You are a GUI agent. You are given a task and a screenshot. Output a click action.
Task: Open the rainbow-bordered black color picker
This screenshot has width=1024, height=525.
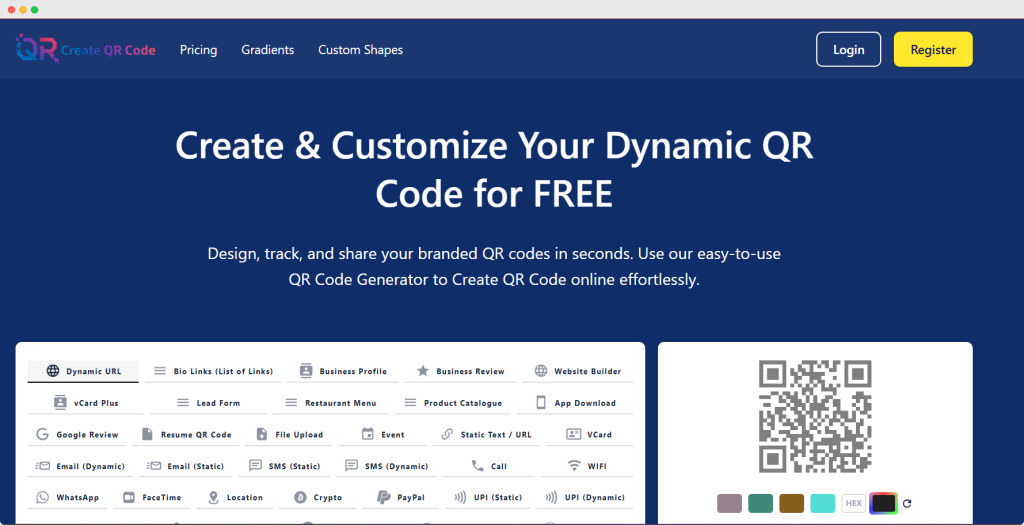pyautogui.click(x=884, y=503)
